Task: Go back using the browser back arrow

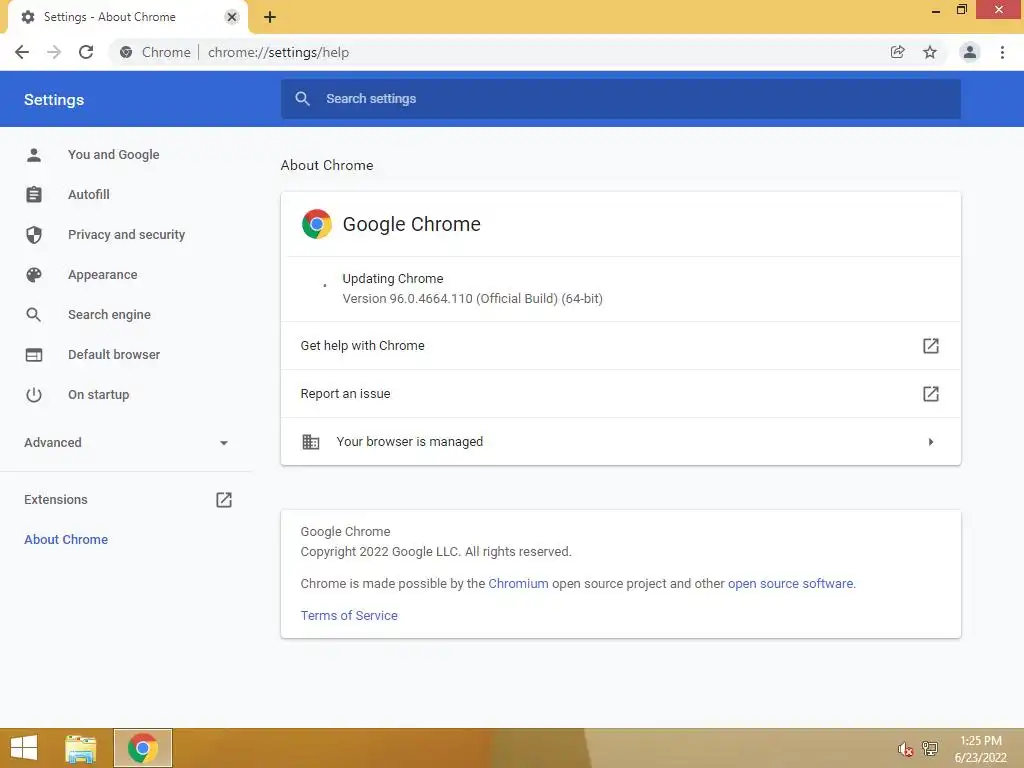Action: pyautogui.click(x=22, y=52)
